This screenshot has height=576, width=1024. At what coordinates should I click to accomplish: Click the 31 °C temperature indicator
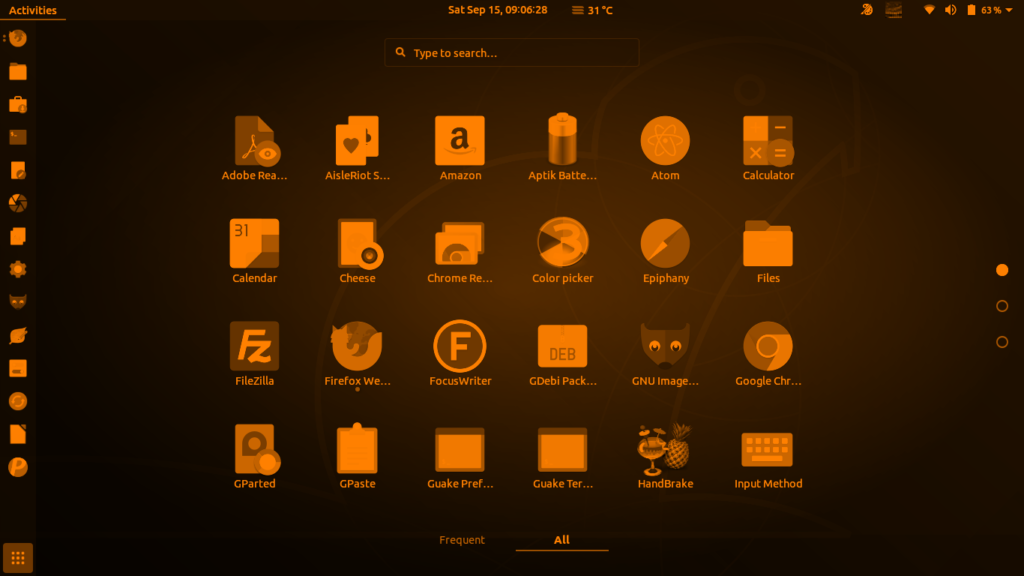click(x=592, y=10)
